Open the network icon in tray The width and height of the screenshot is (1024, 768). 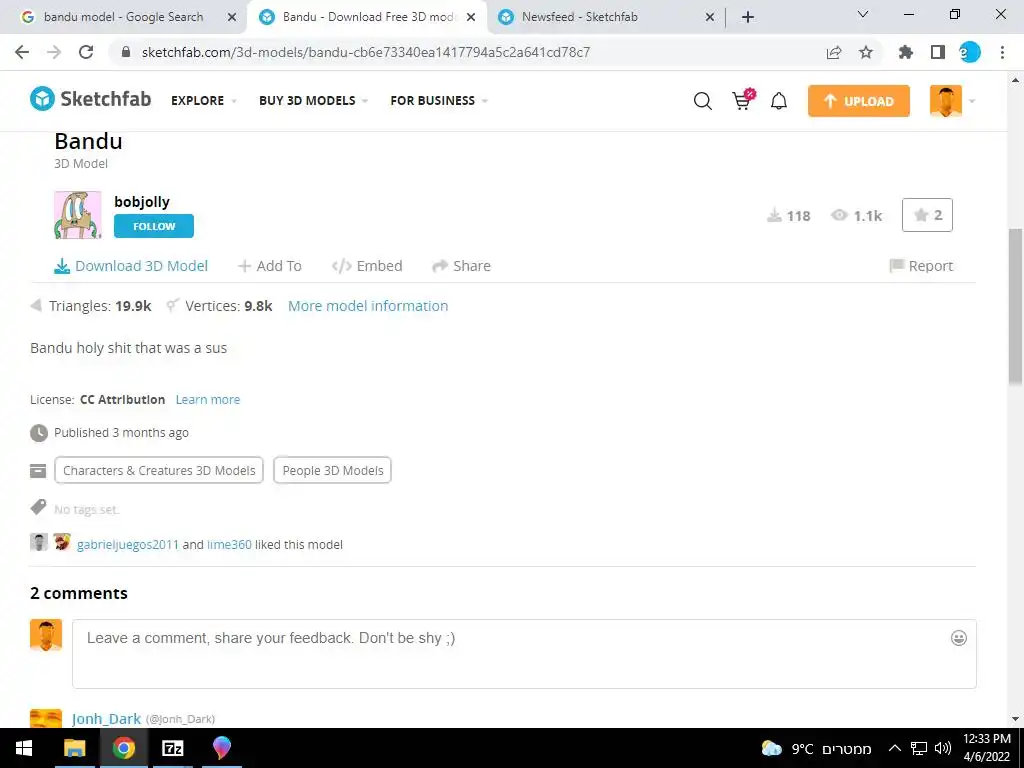point(919,748)
